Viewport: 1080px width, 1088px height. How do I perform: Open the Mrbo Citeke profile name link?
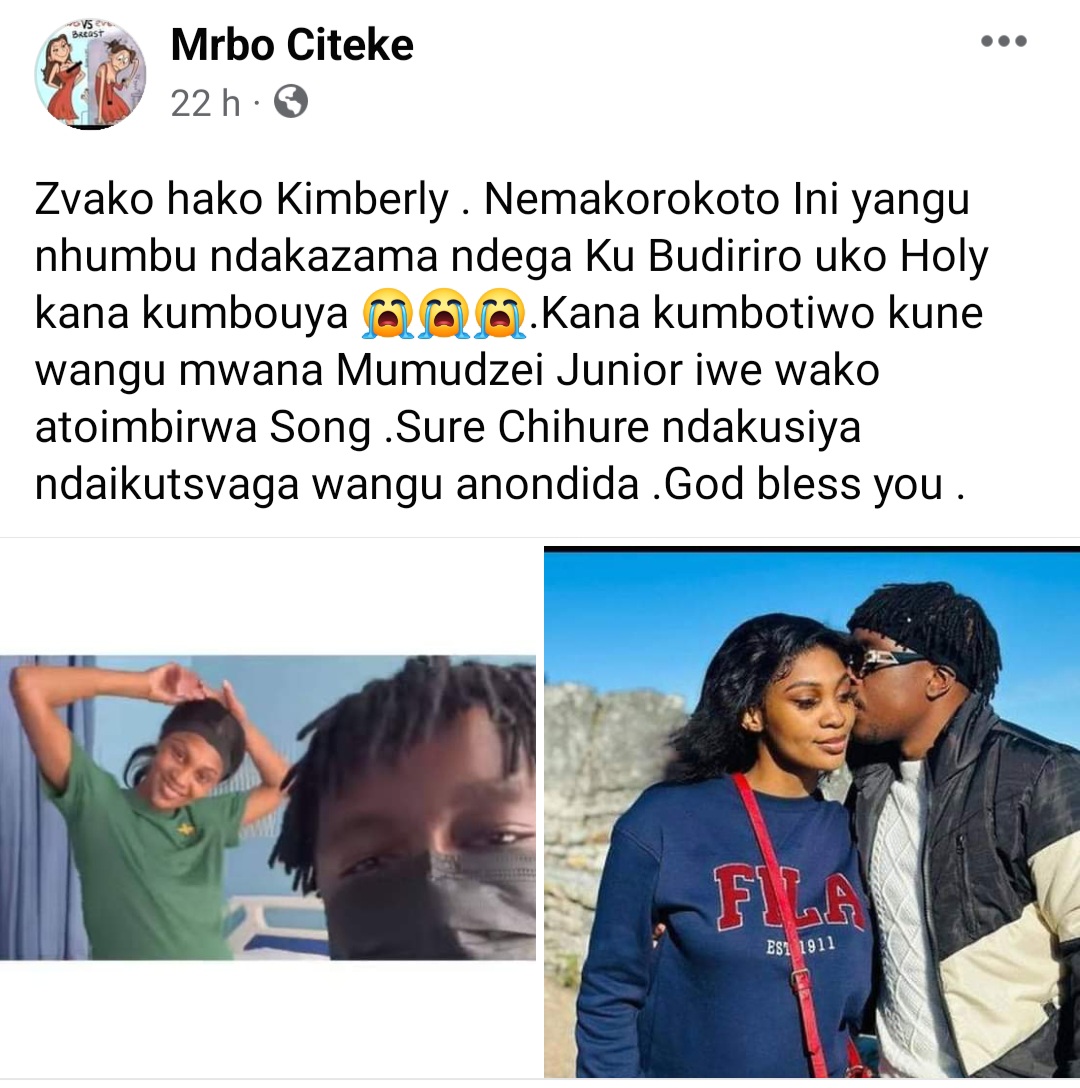[x=292, y=45]
